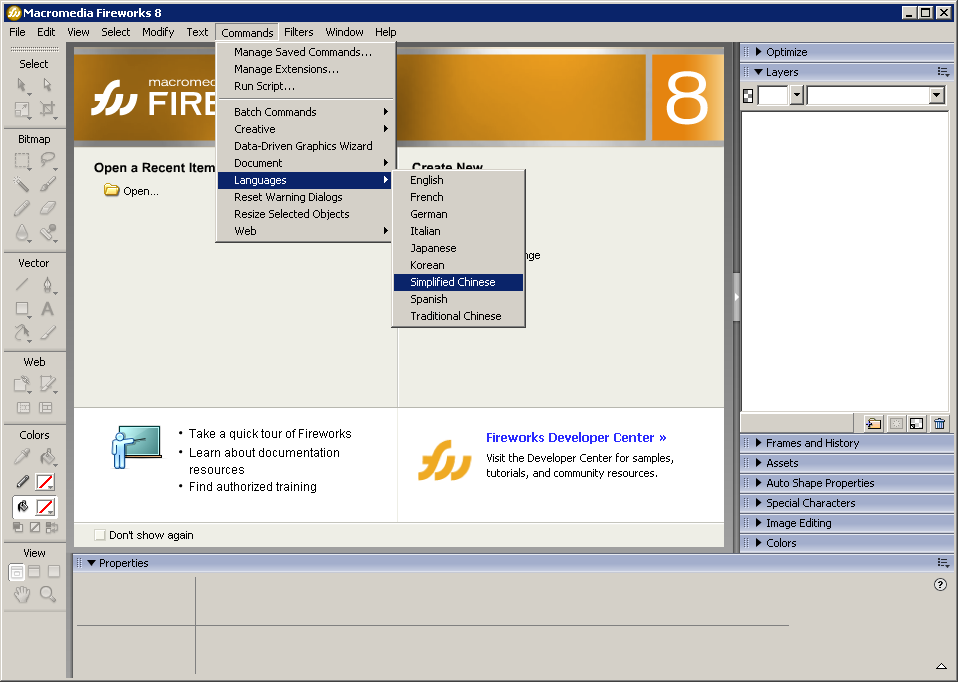Click Learn about documentation resources
Image resolution: width=958 pixels, height=682 pixels.
(264, 461)
